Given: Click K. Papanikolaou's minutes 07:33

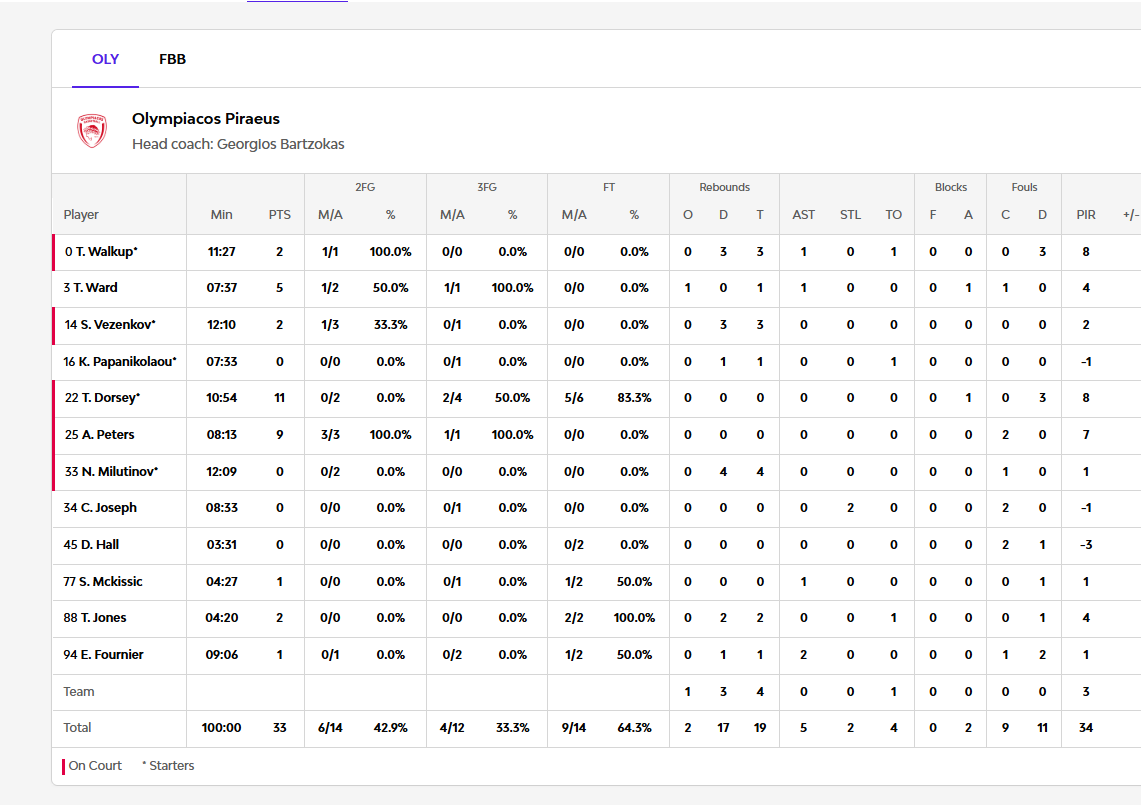Looking at the screenshot, I should coord(221,362).
